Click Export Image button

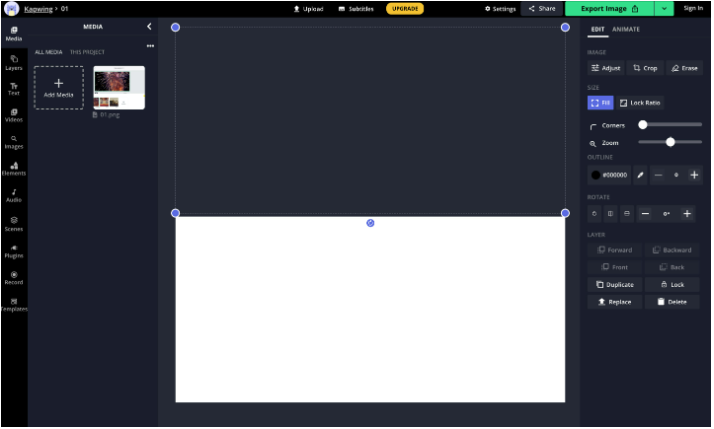610,9
